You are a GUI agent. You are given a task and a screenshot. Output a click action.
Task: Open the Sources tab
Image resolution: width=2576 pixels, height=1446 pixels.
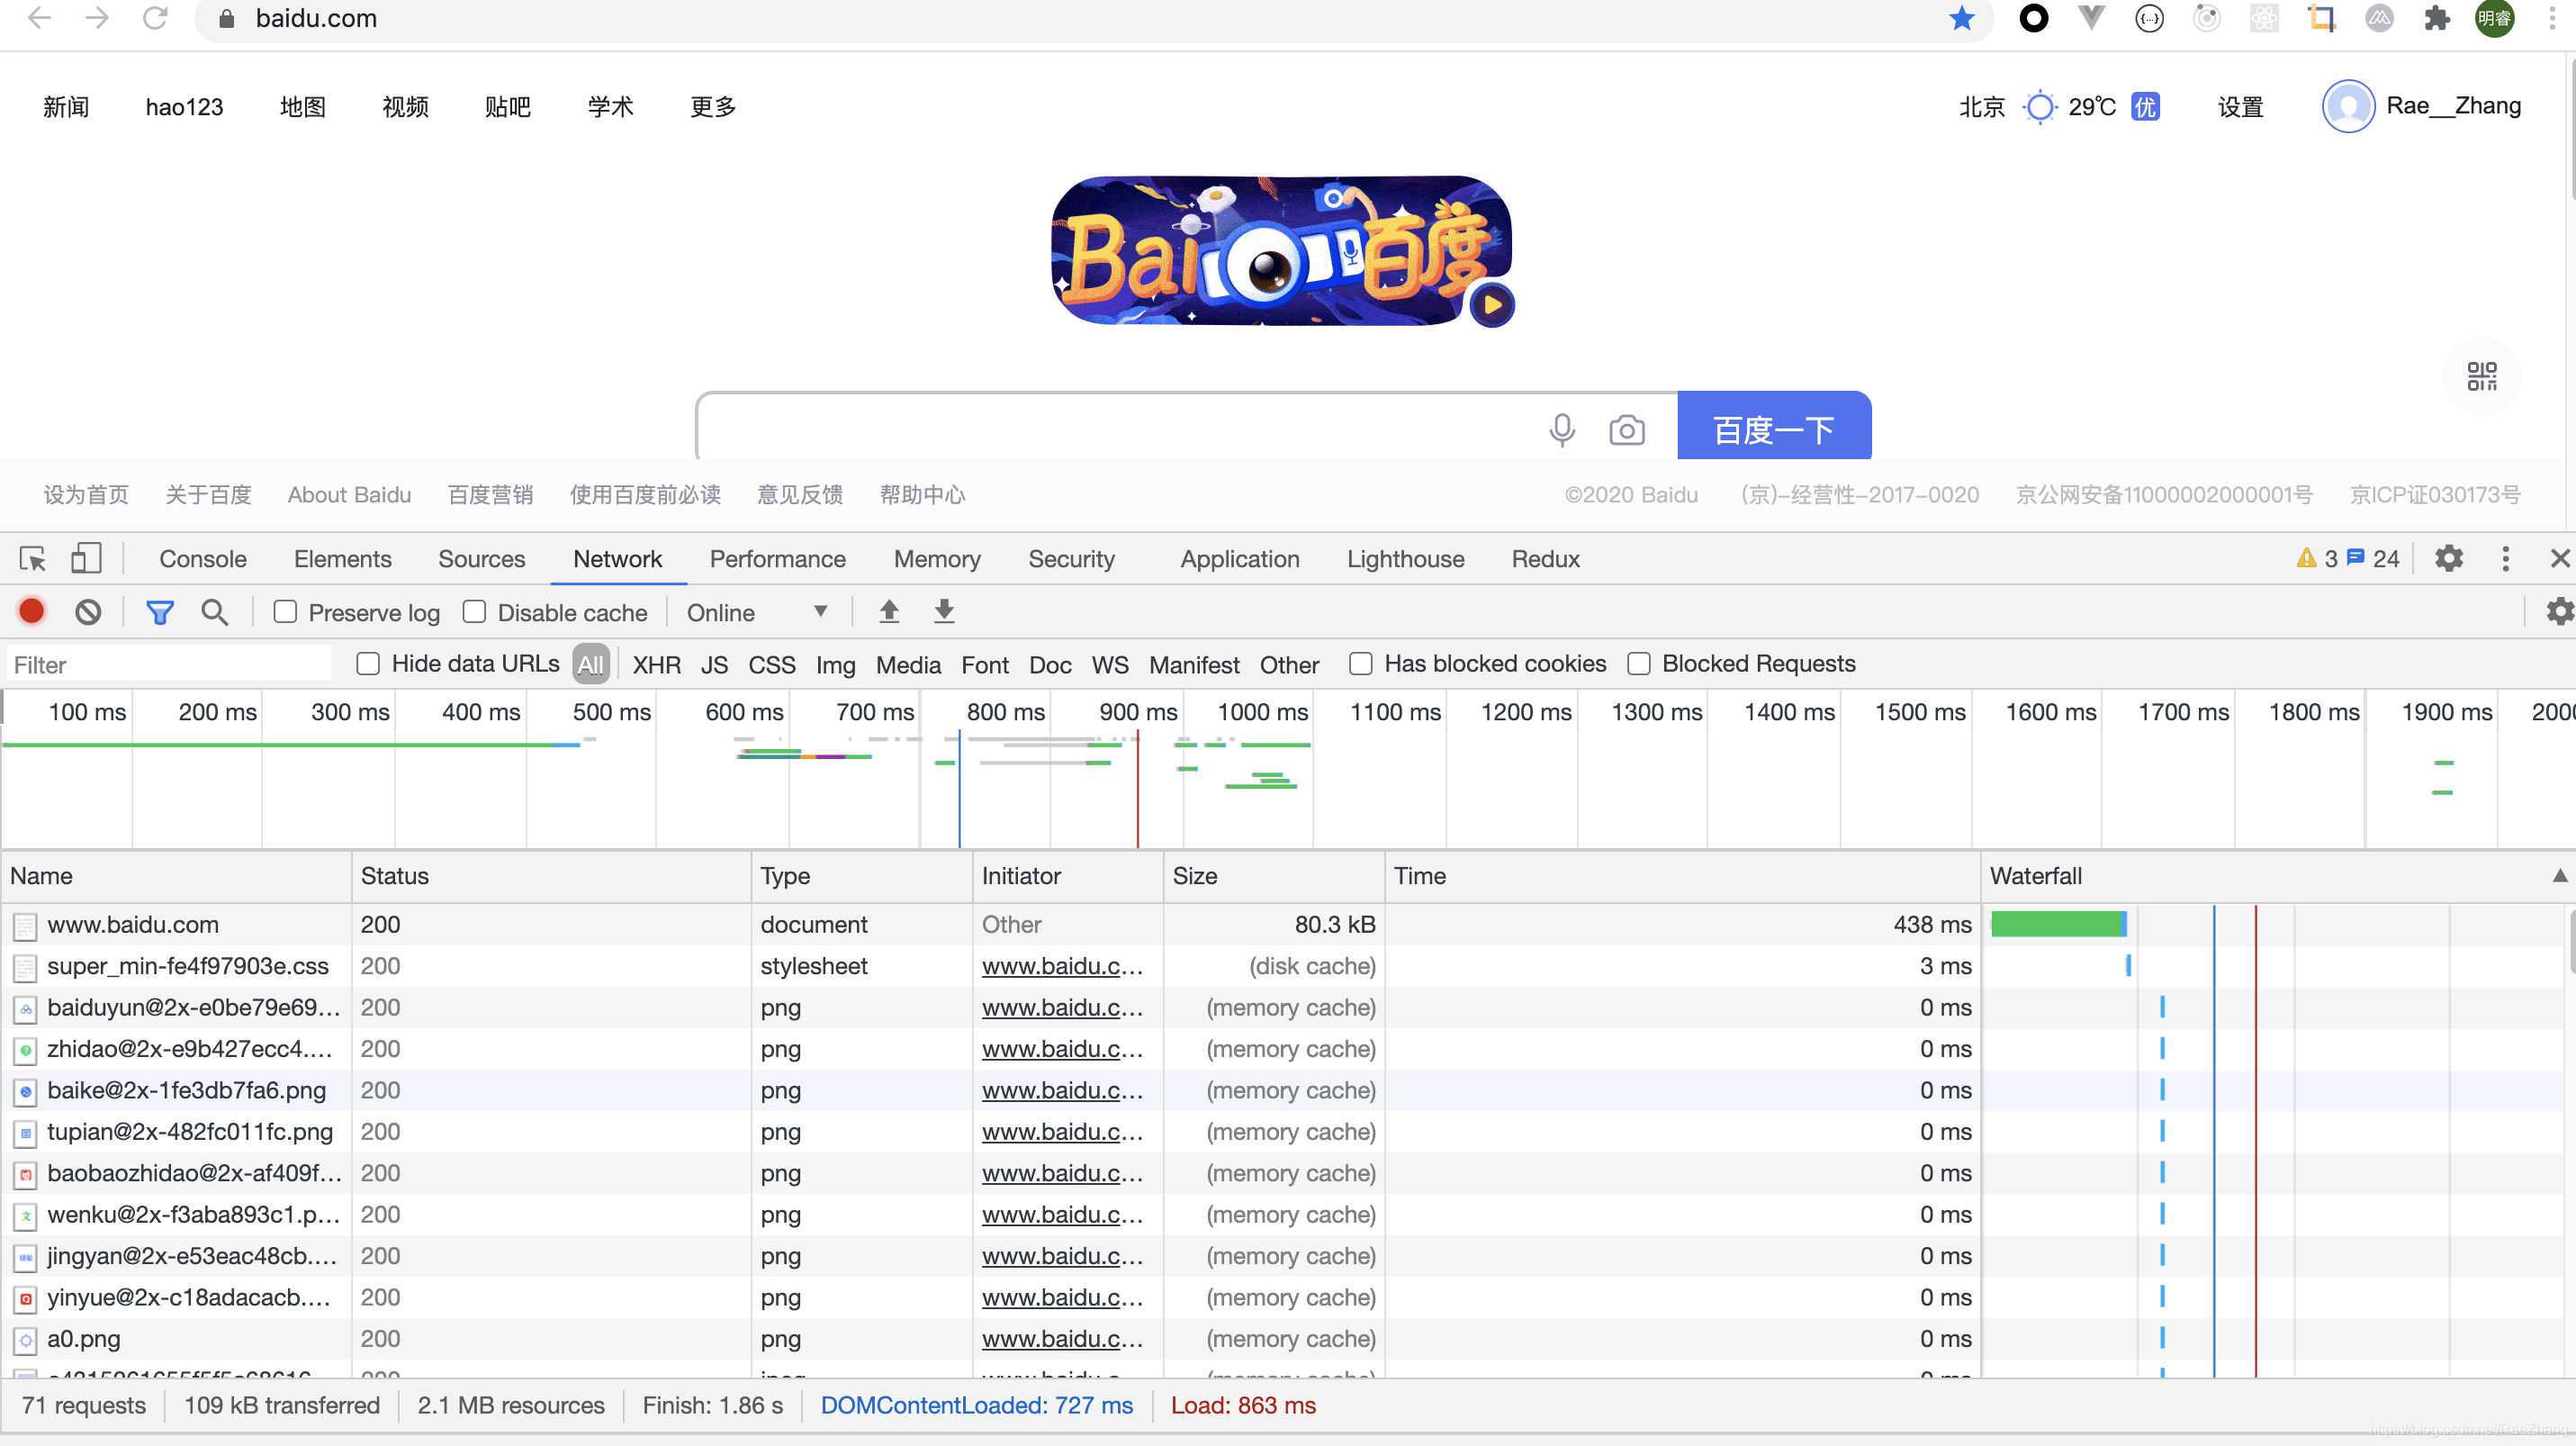tap(481, 559)
